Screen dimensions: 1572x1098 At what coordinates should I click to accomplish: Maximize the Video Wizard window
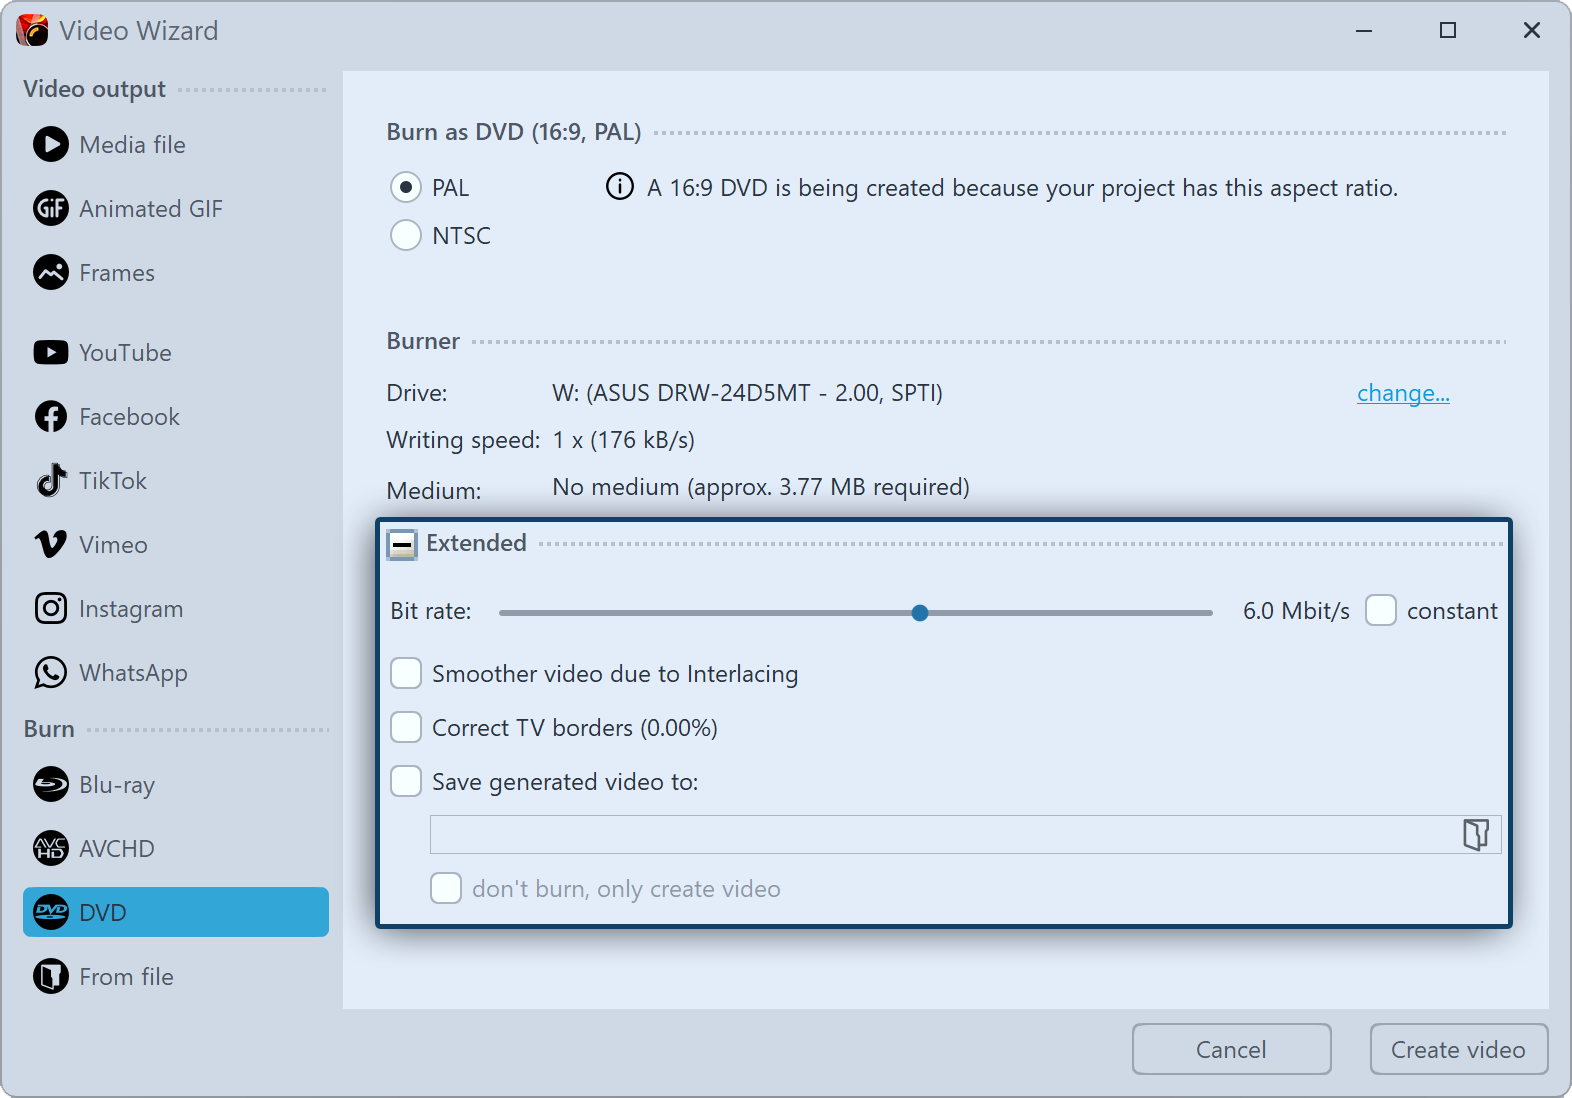1447,30
